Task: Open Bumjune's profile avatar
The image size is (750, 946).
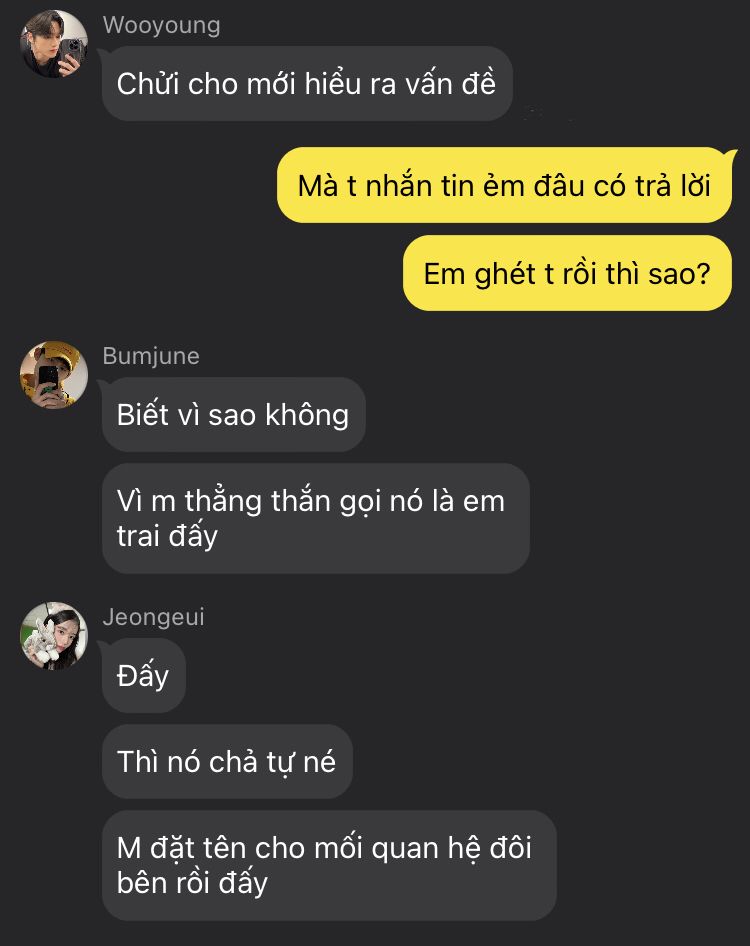Action: (54, 375)
